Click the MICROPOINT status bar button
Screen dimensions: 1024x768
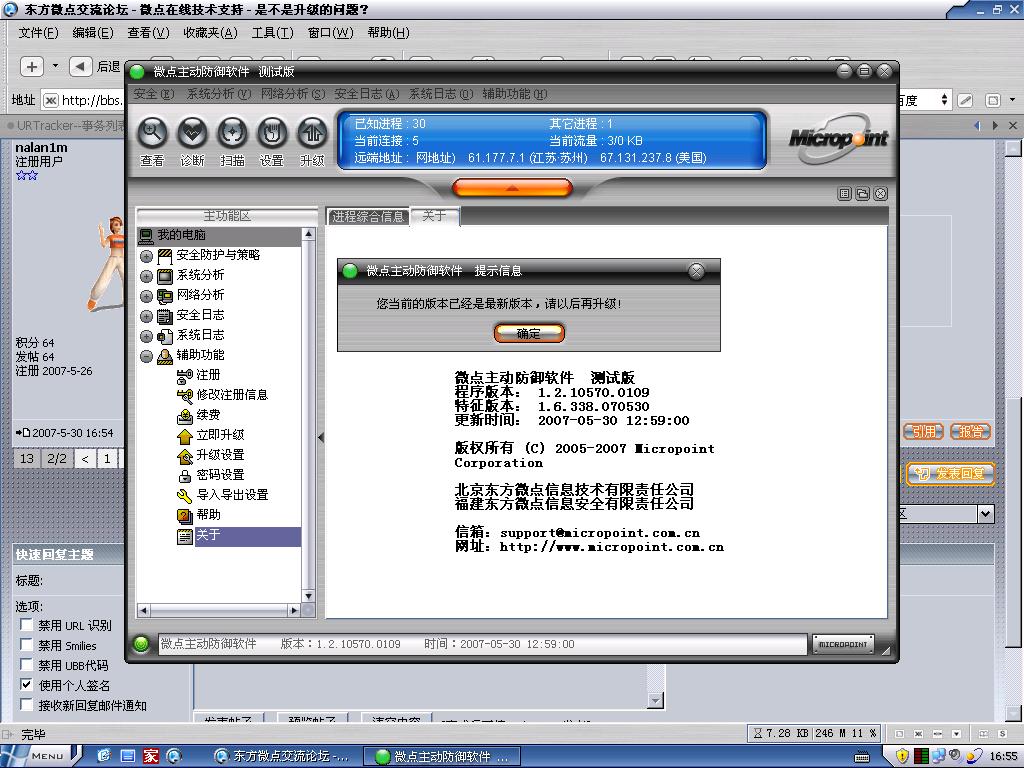843,644
